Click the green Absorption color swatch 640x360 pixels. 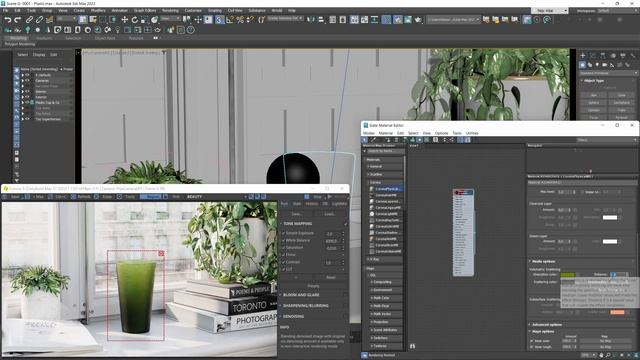(568, 274)
